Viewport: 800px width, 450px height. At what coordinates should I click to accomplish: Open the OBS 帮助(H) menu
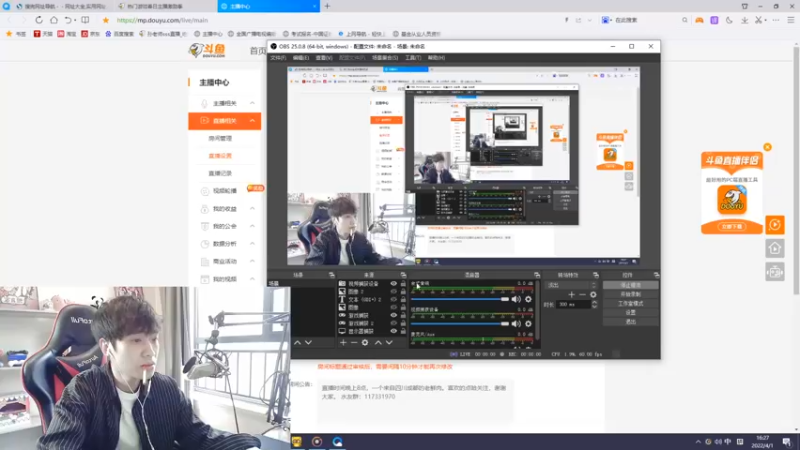(x=436, y=58)
